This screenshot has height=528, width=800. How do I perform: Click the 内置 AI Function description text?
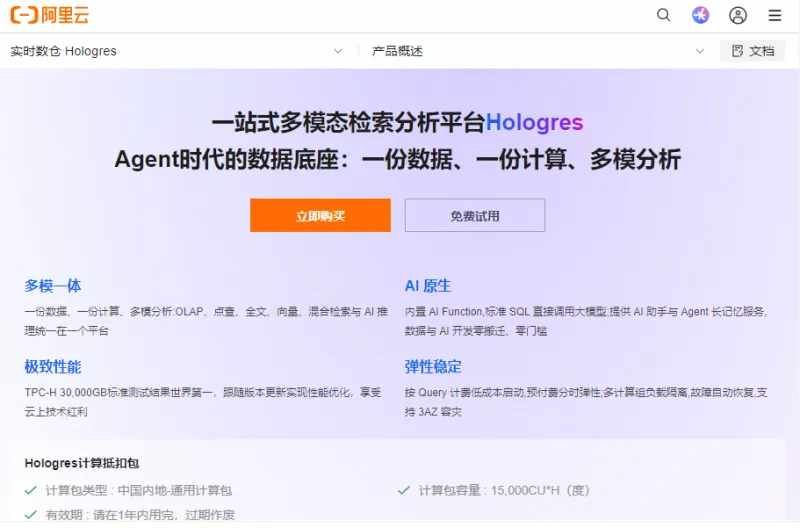[586, 321]
